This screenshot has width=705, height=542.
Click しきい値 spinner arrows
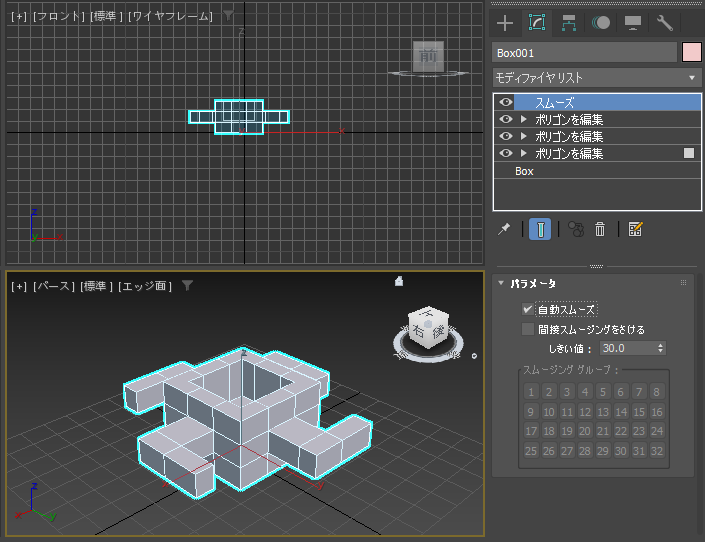coord(660,348)
